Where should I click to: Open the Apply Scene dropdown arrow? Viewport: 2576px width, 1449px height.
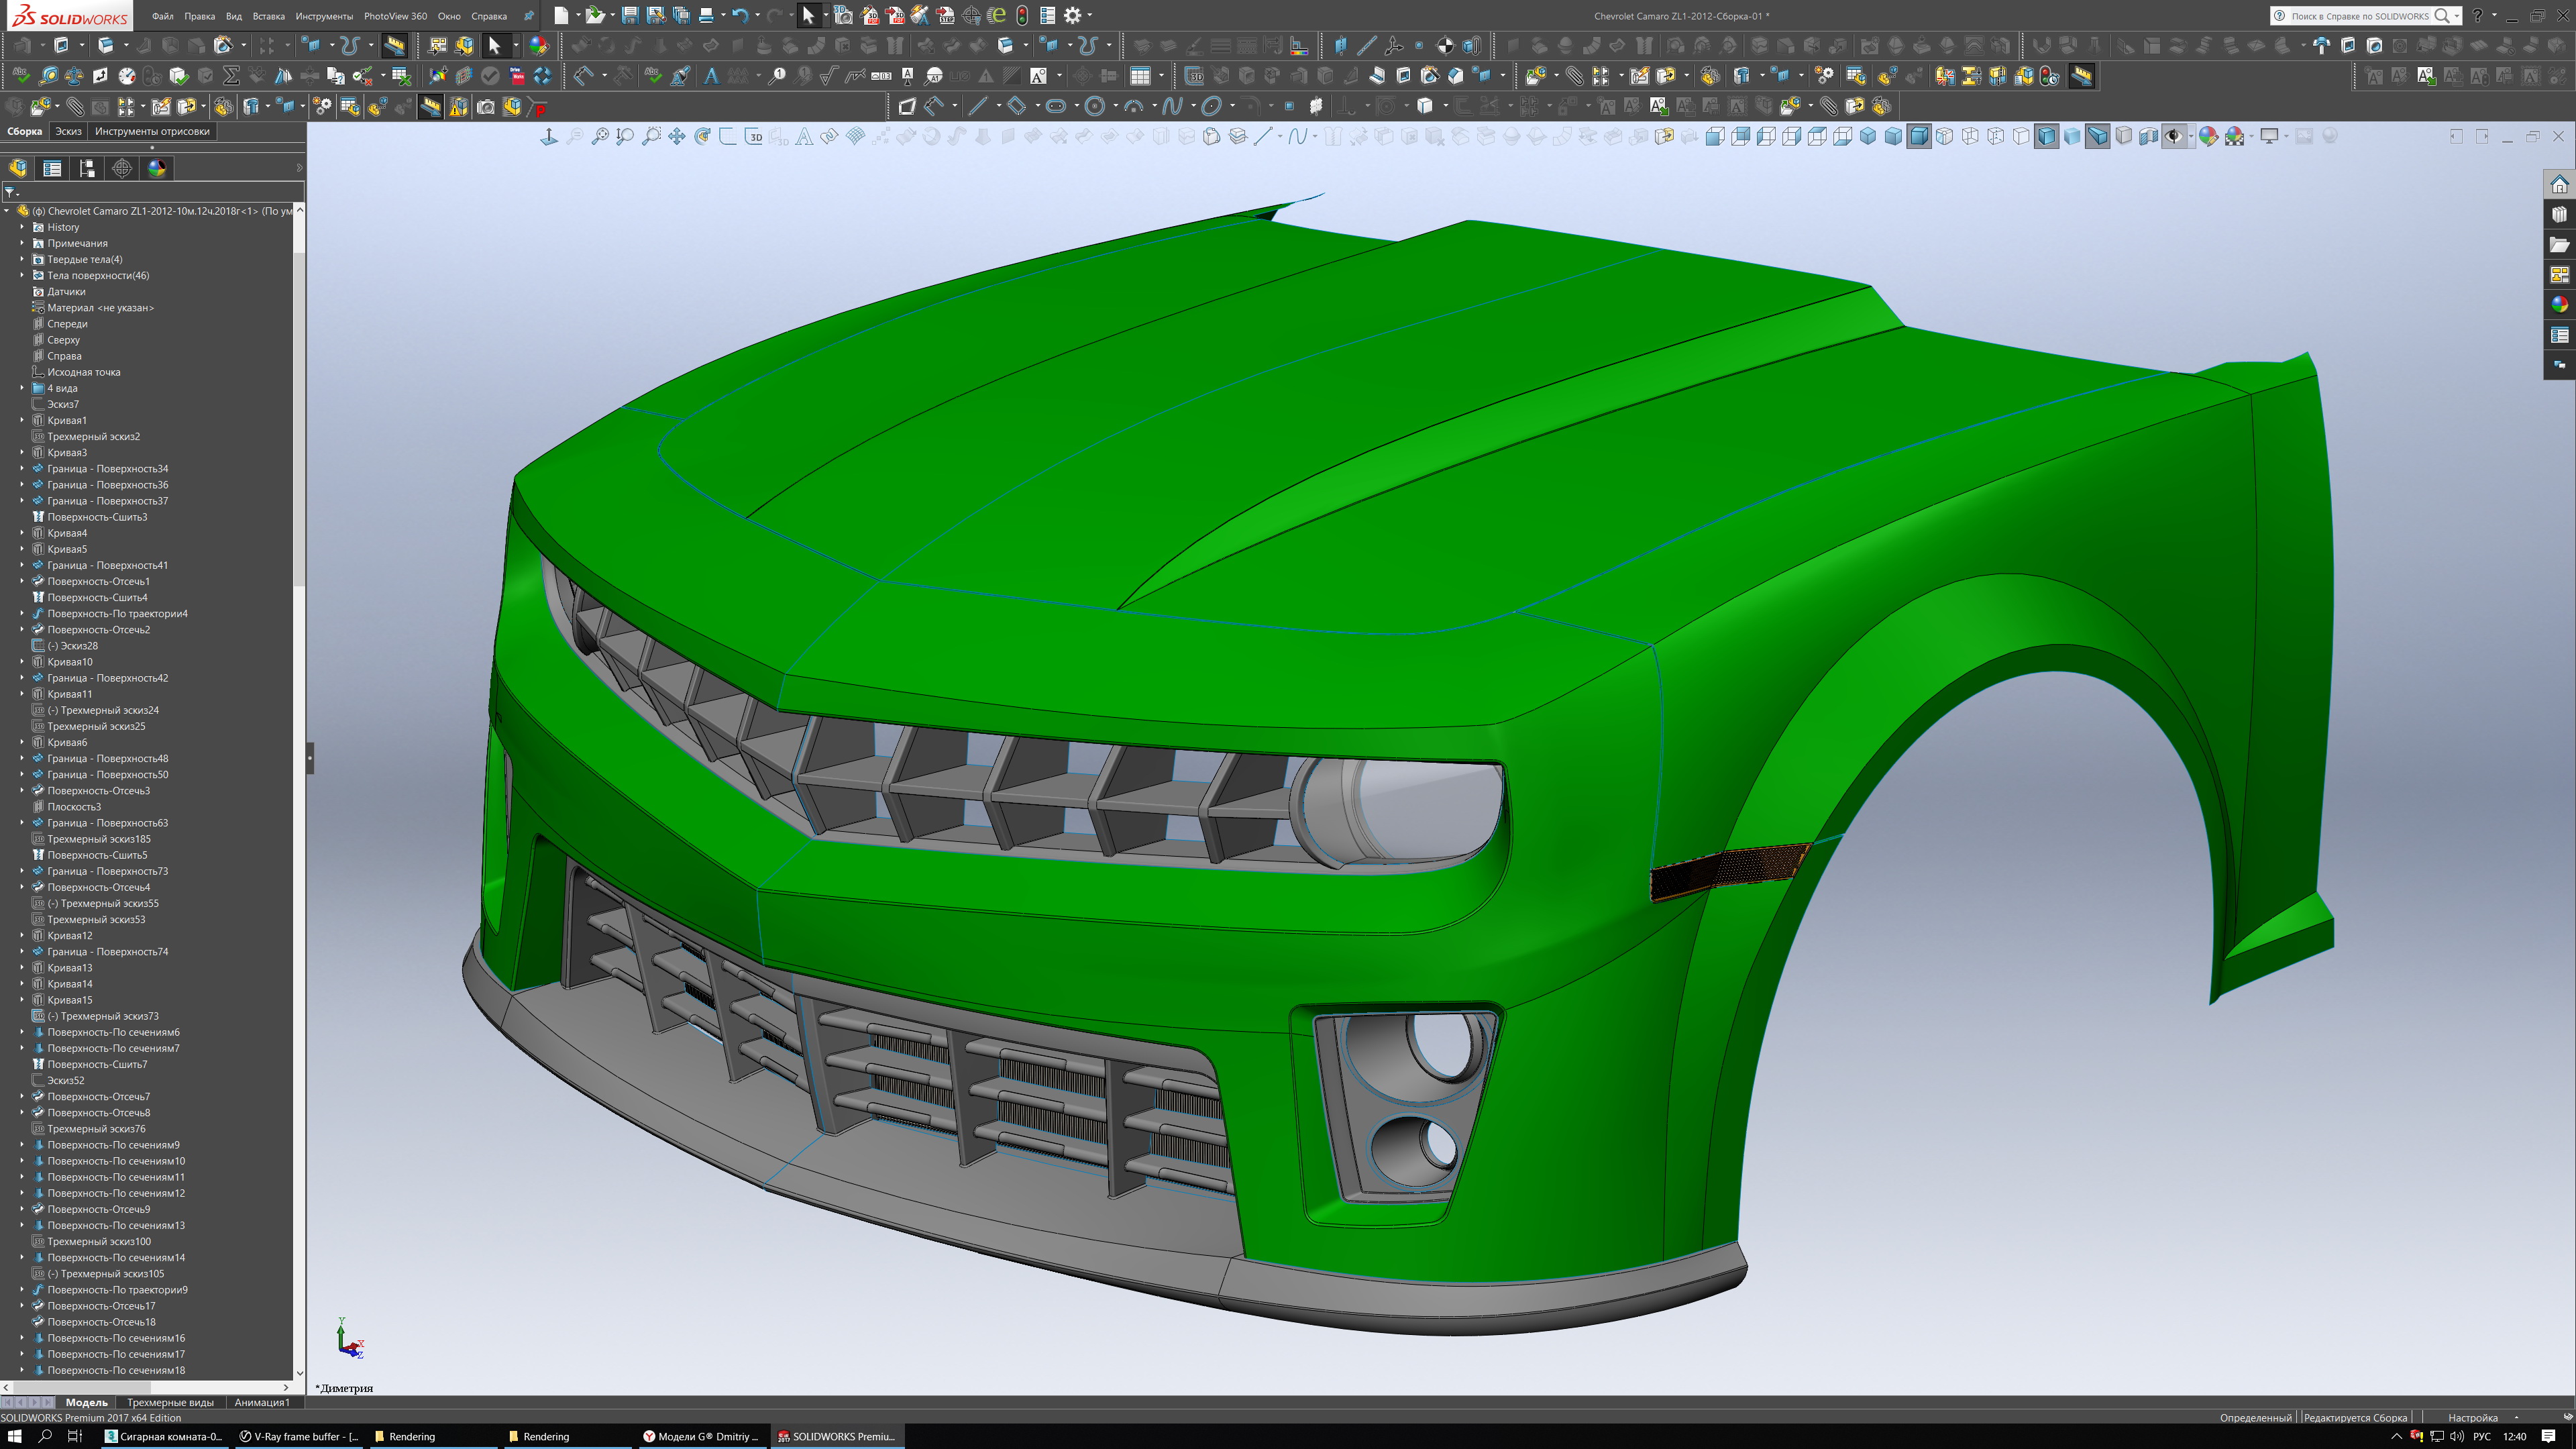(x=2252, y=137)
